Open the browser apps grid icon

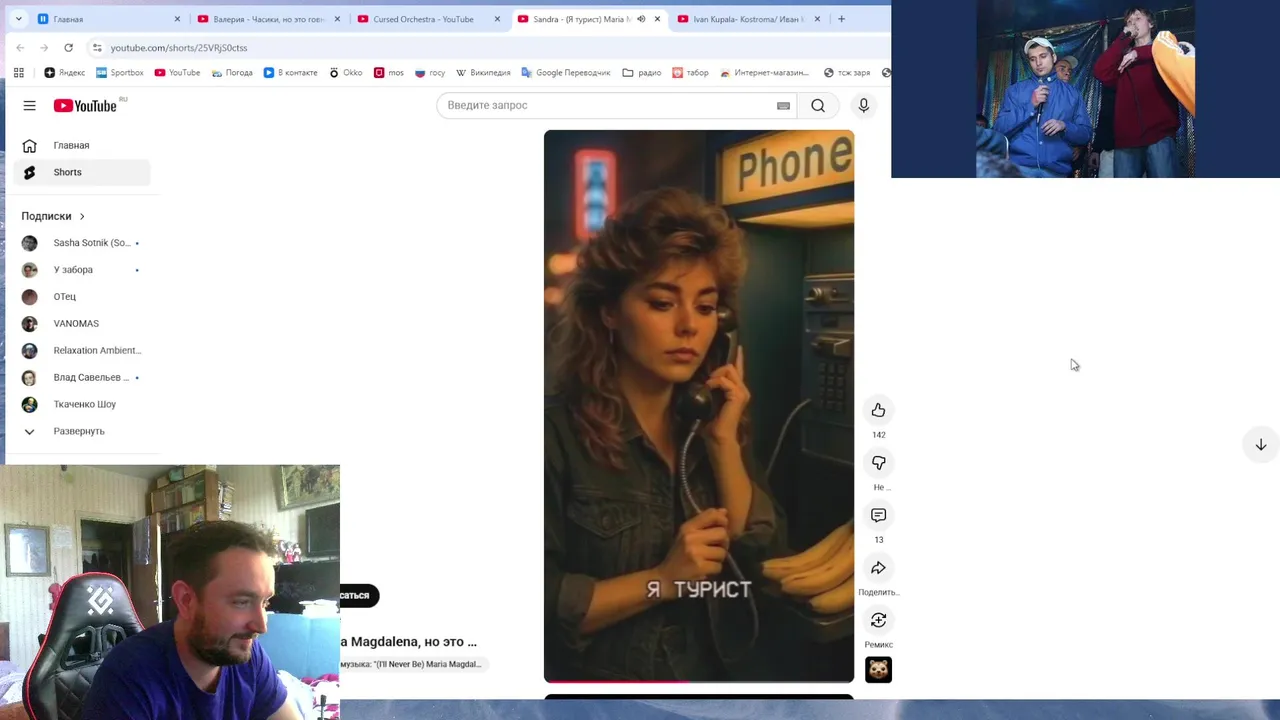click(18, 72)
